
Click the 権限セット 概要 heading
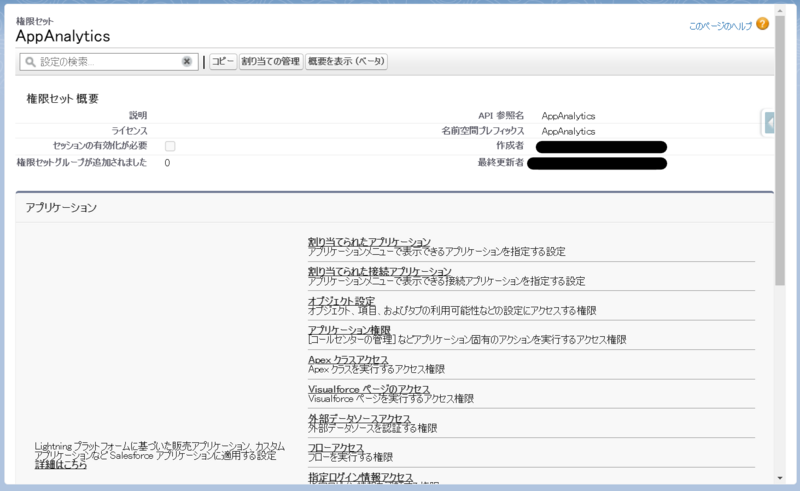point(62,99)
